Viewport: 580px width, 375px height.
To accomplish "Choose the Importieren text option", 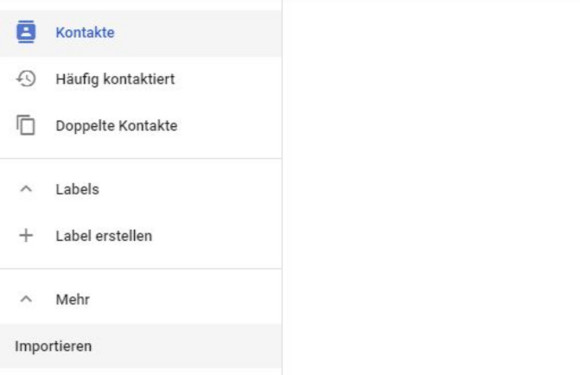I will pyautogui.click(x=53, y=347).
